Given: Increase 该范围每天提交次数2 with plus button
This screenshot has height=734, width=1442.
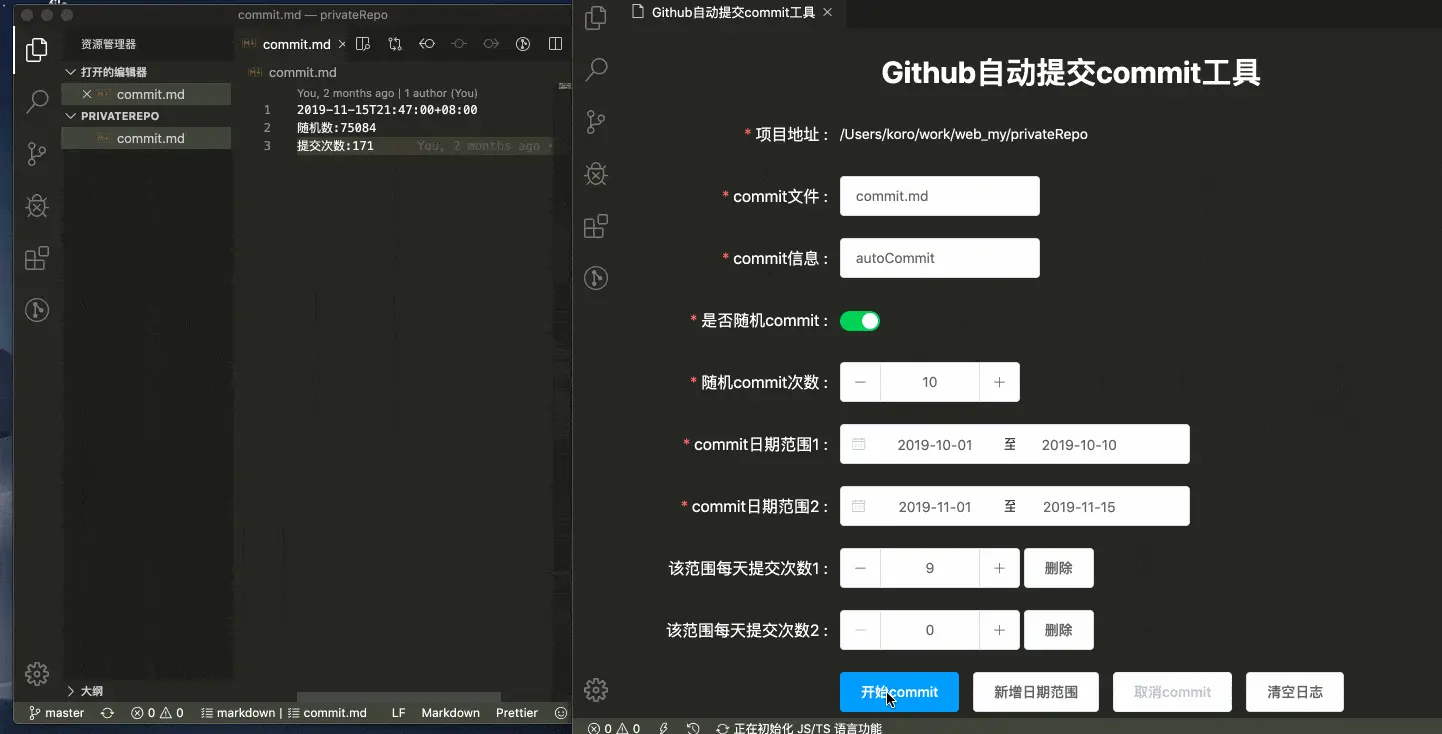Looking at the screenshot, I should click(x=999, y=630).
